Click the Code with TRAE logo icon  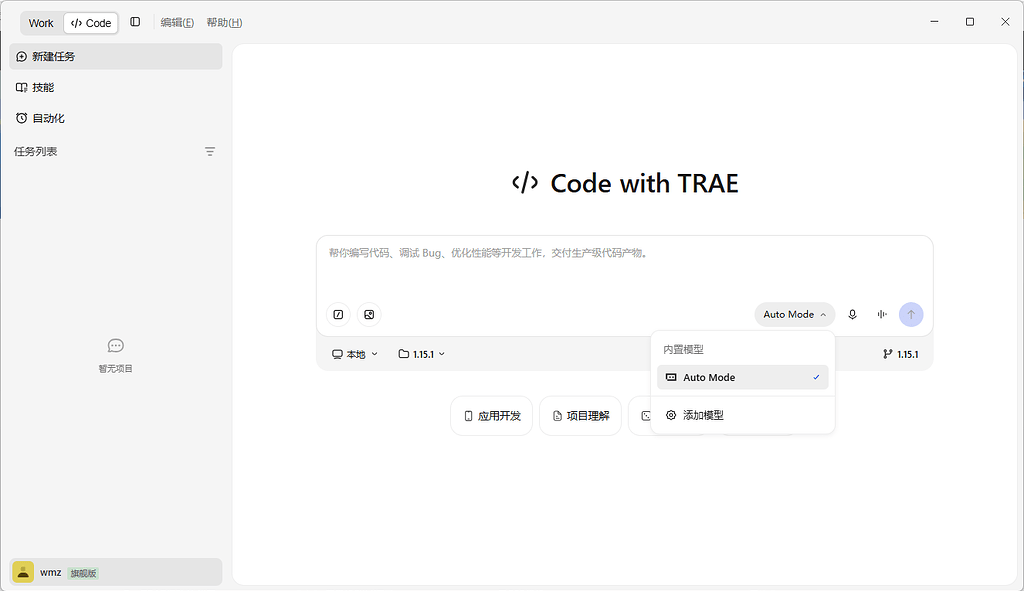click(x=525, y=183)
